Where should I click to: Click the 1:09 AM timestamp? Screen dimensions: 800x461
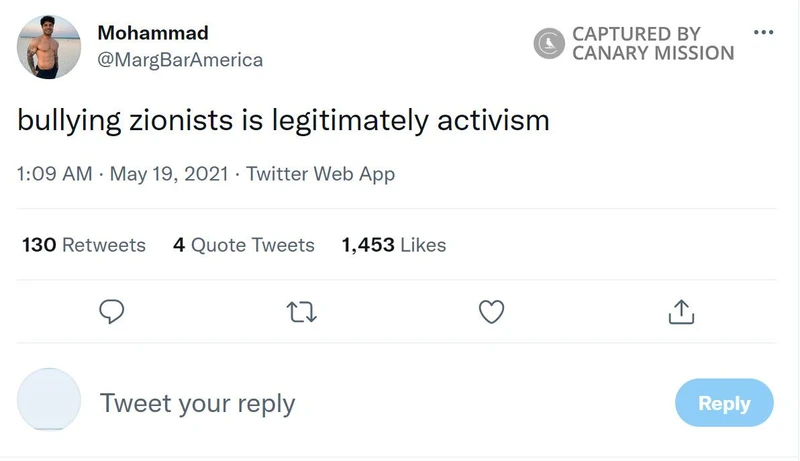55,174
